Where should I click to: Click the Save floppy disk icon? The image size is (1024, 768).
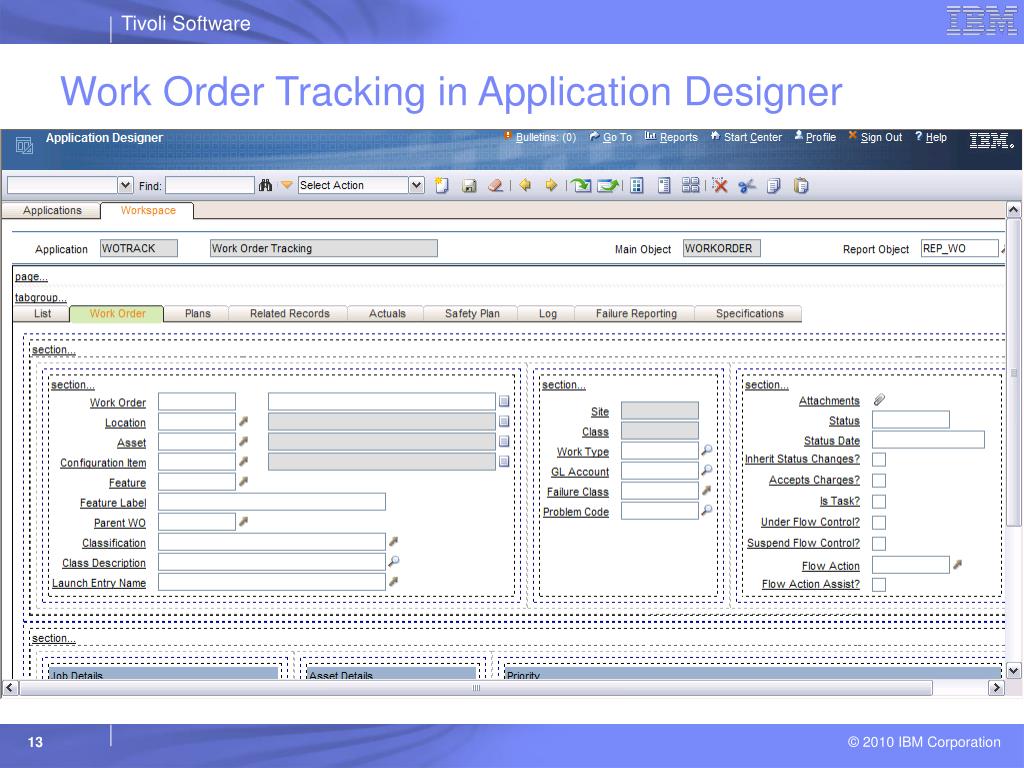click(469, 186)
